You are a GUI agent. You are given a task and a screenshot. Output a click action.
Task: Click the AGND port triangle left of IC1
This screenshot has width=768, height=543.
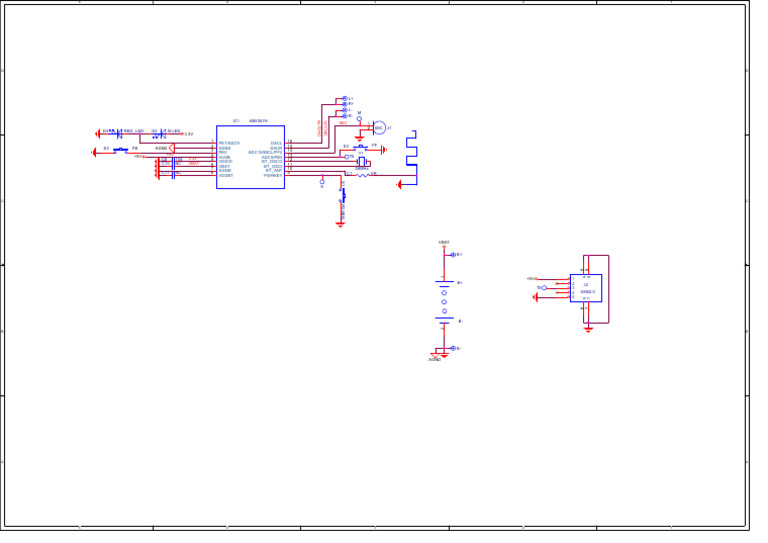point(171,148)
